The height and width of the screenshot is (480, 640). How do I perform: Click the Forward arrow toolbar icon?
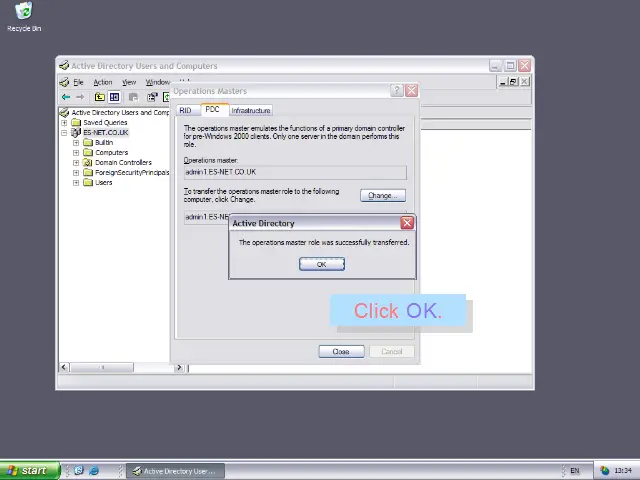pos(80,97)
